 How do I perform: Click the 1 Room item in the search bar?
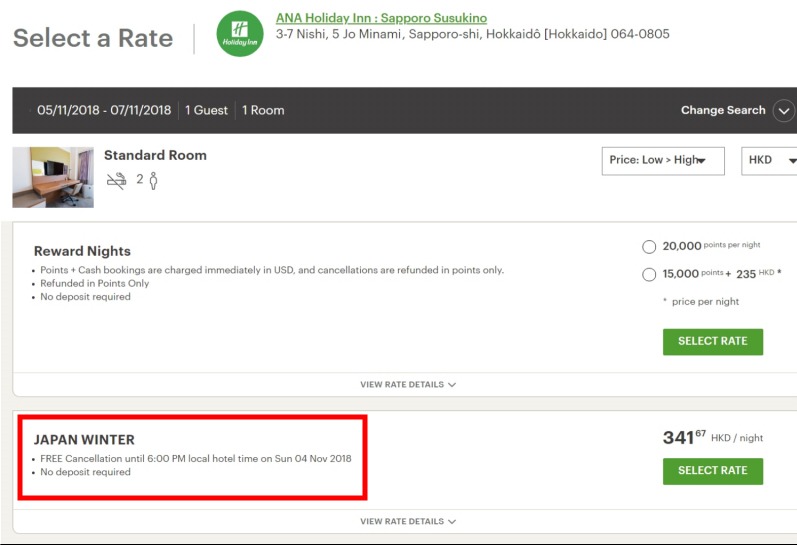tap(263, 111)
